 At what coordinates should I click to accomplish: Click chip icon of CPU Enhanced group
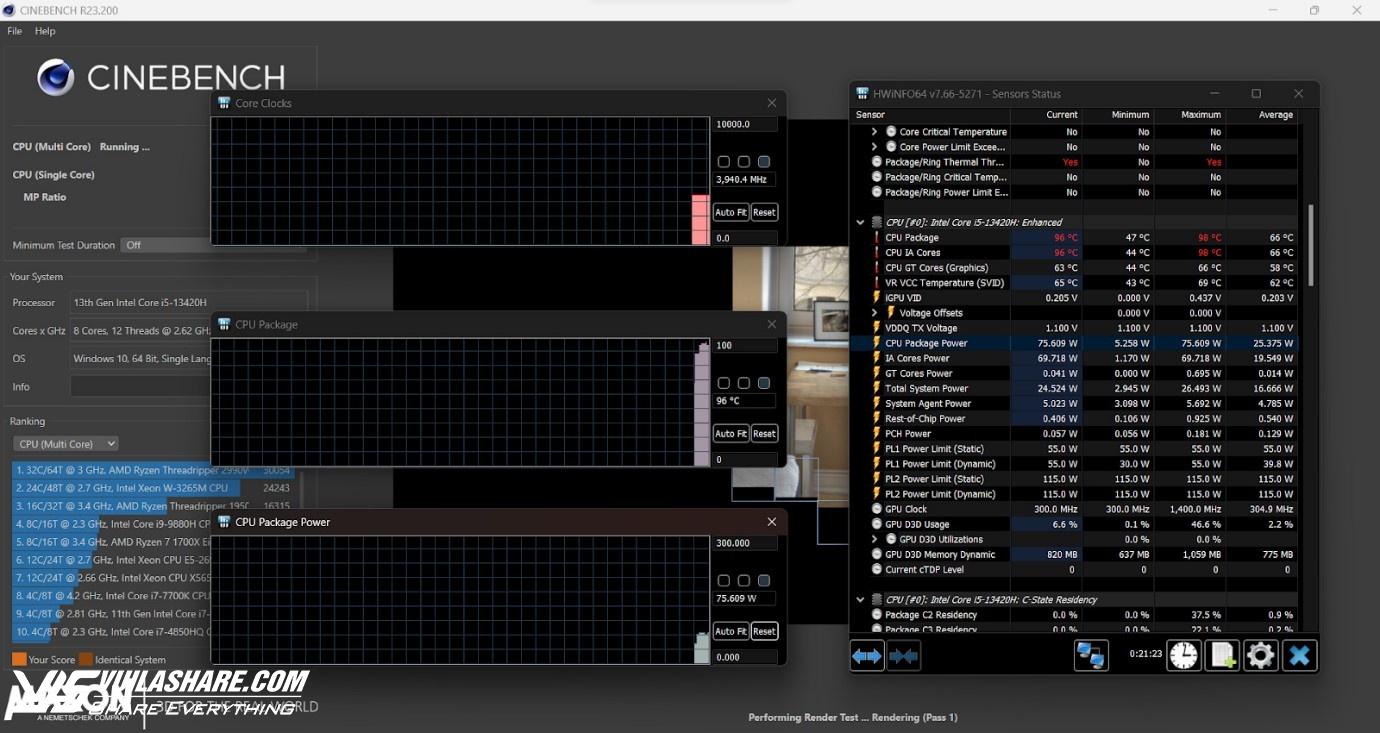click(x=877, y=223)
